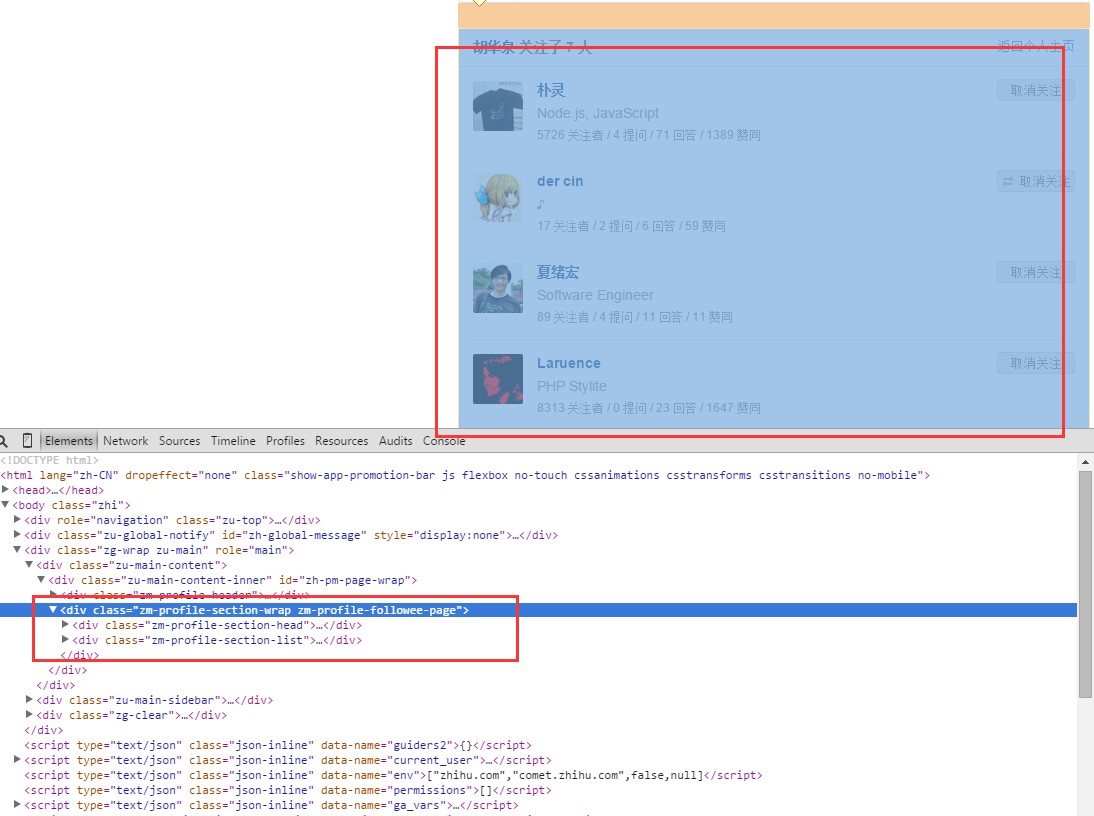This screenshot has width=1094, height=816.
Task: Click the magnifying glass inspect search icon
Action: [x=7, y=440]
